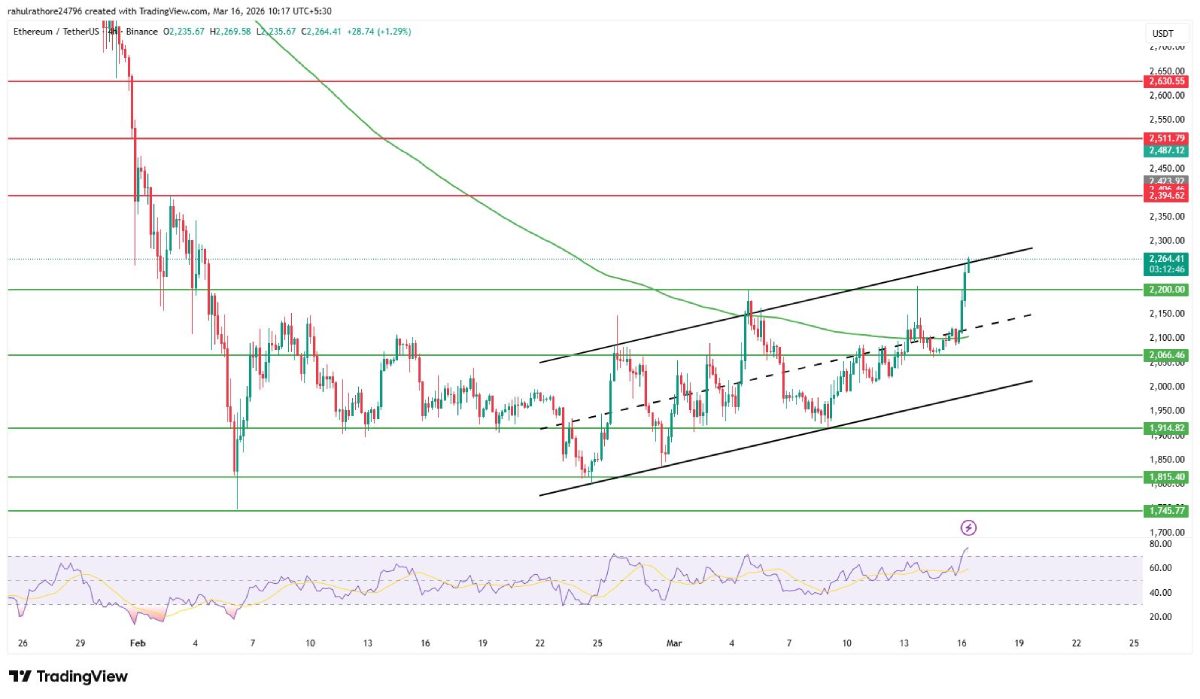
Task: Click the Feb date on time axis
Action: tap(138, 644)
